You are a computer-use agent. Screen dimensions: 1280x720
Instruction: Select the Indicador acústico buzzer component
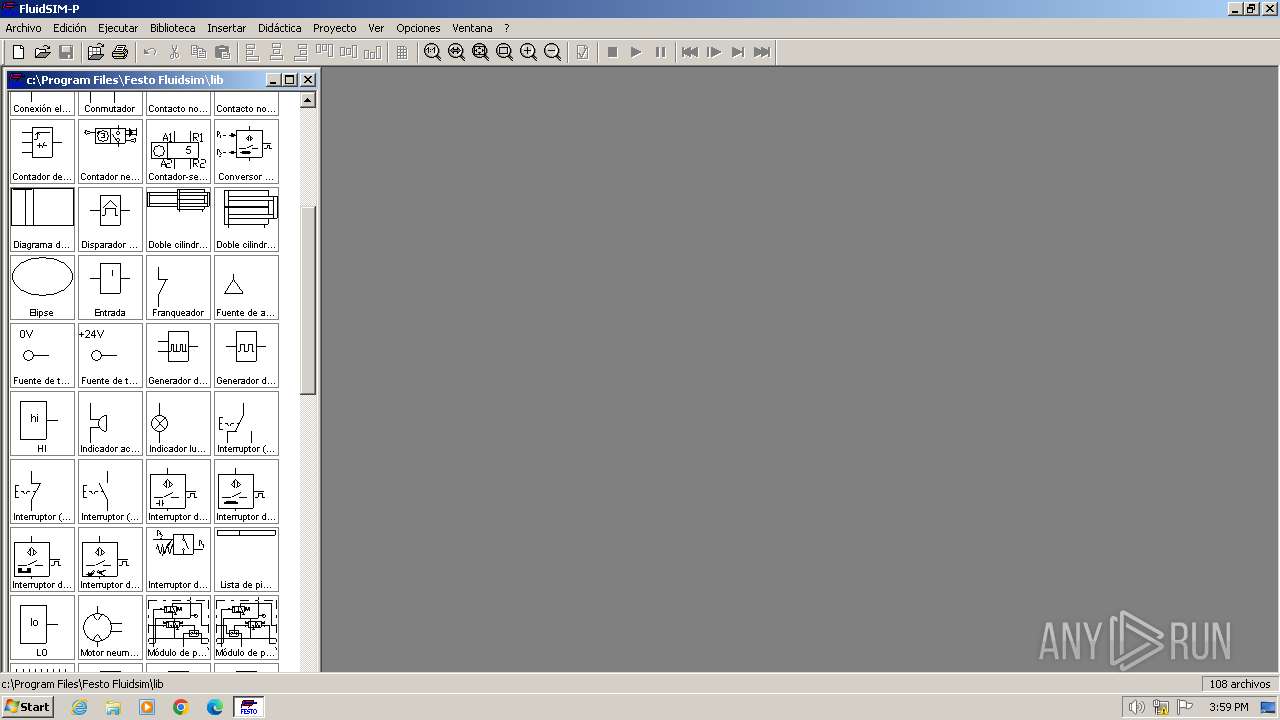tap(110, 423)
